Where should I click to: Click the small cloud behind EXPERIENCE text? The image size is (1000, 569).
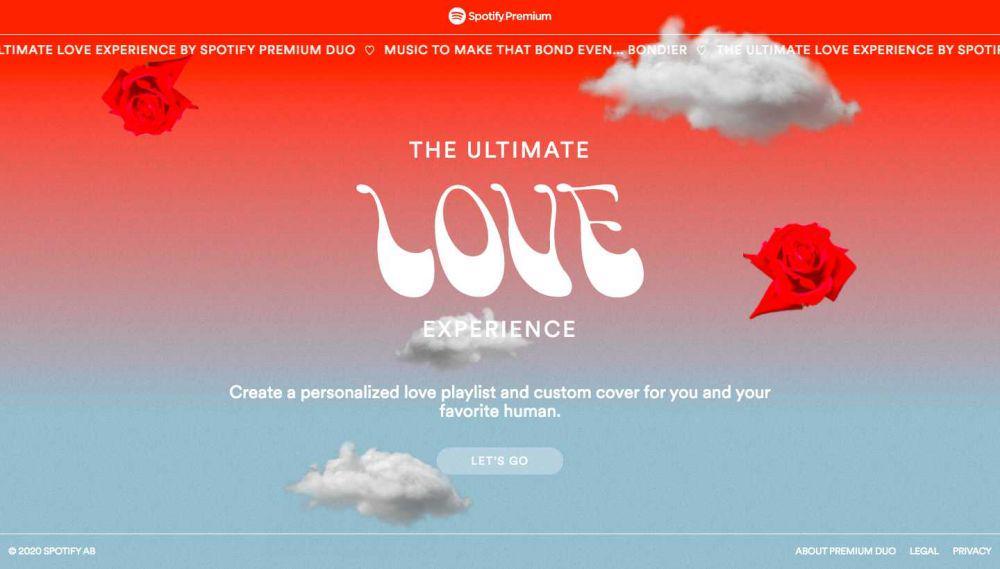(462, 341)
